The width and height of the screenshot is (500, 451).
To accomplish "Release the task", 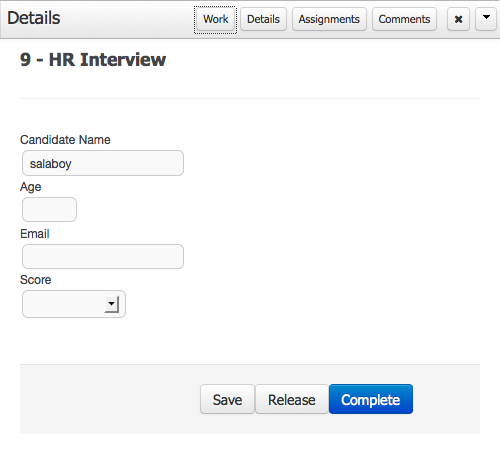I will pos(292,399).
